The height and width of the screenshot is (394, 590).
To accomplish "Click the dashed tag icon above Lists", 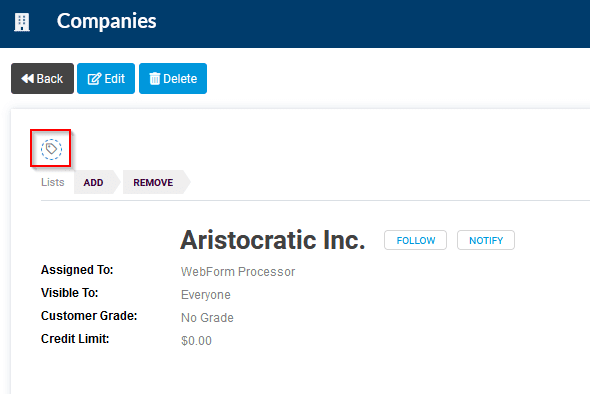I will [51, 149].
